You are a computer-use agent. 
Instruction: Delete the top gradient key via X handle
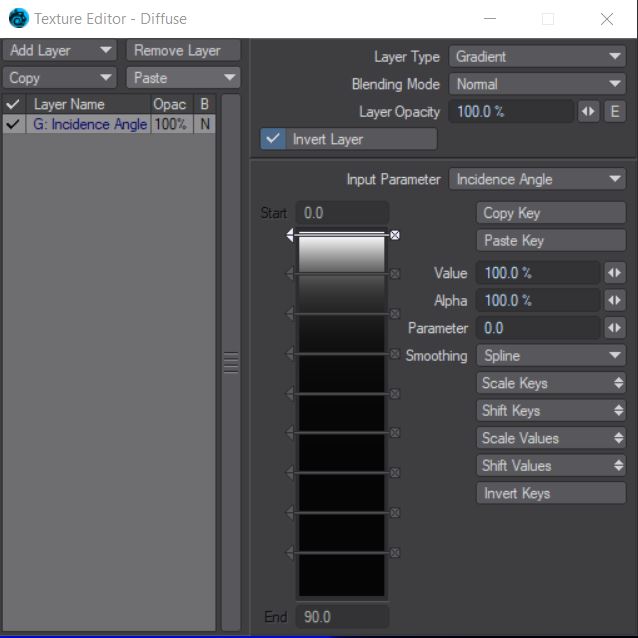pyautogui.click(x=395, y=235)
